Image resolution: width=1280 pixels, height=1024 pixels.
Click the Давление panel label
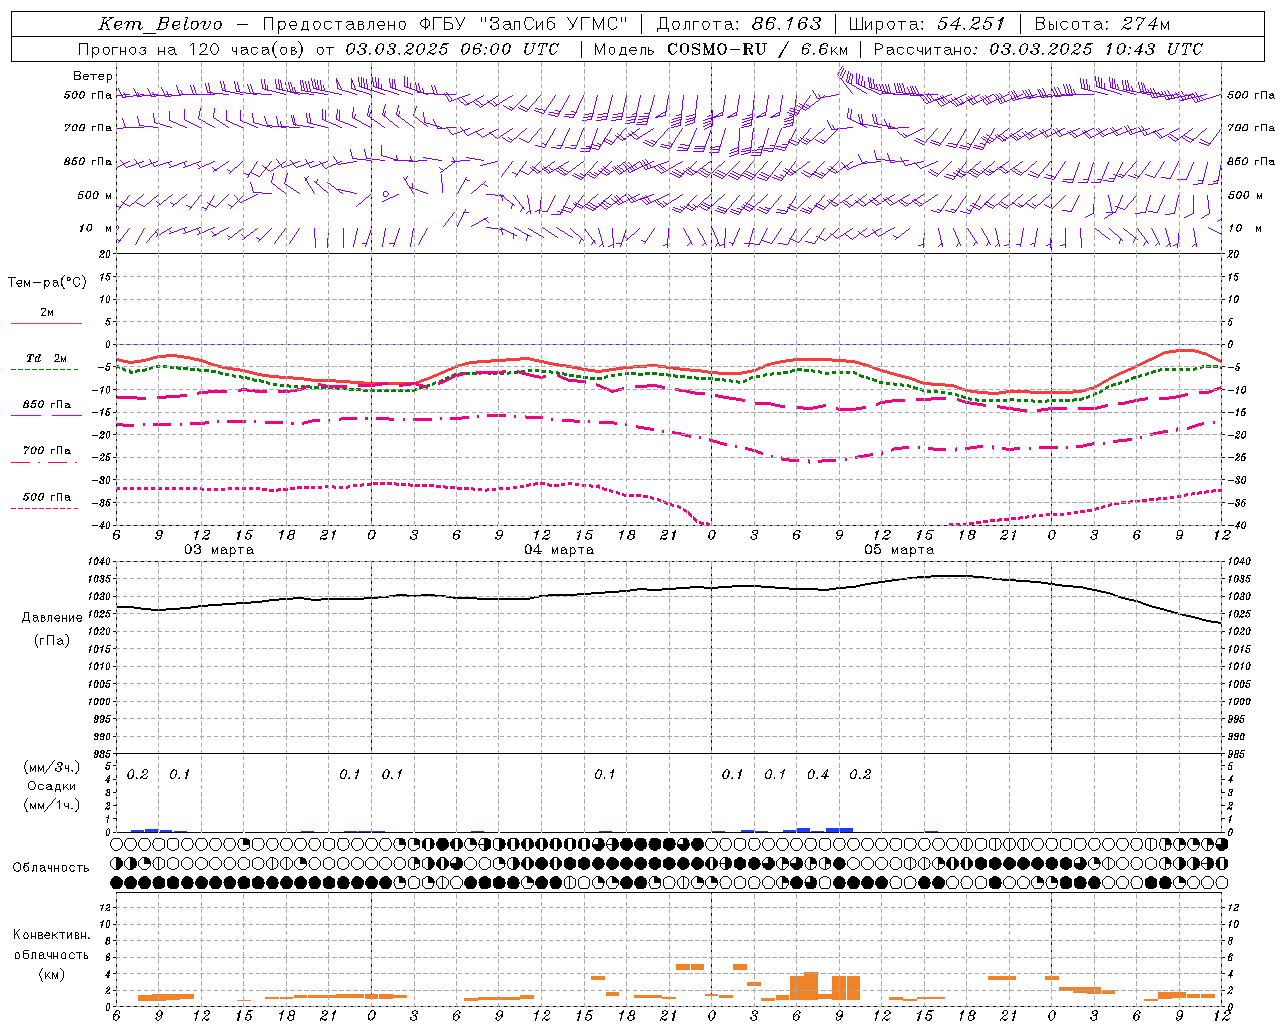click(x=52, y=618)
